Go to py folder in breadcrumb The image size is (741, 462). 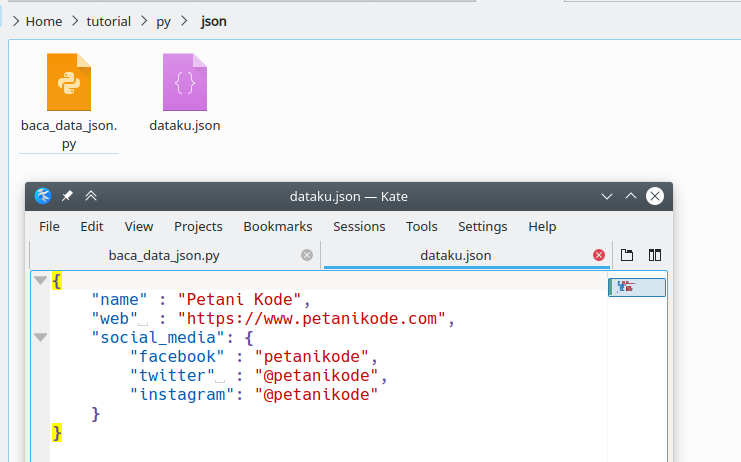[x=164, y=22]
